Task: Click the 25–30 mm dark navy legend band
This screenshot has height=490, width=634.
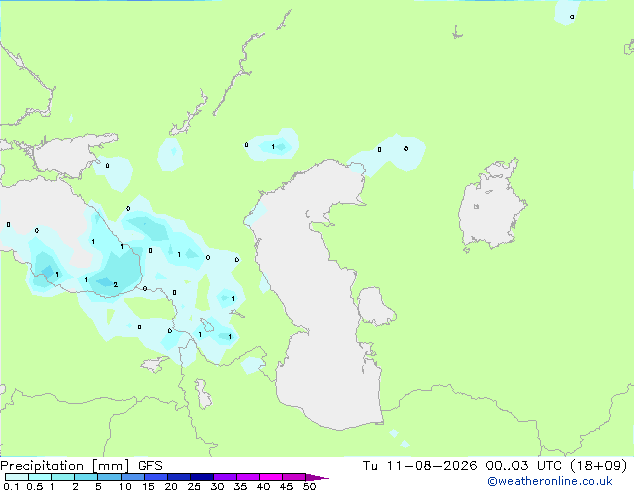Action: [202, 477]
